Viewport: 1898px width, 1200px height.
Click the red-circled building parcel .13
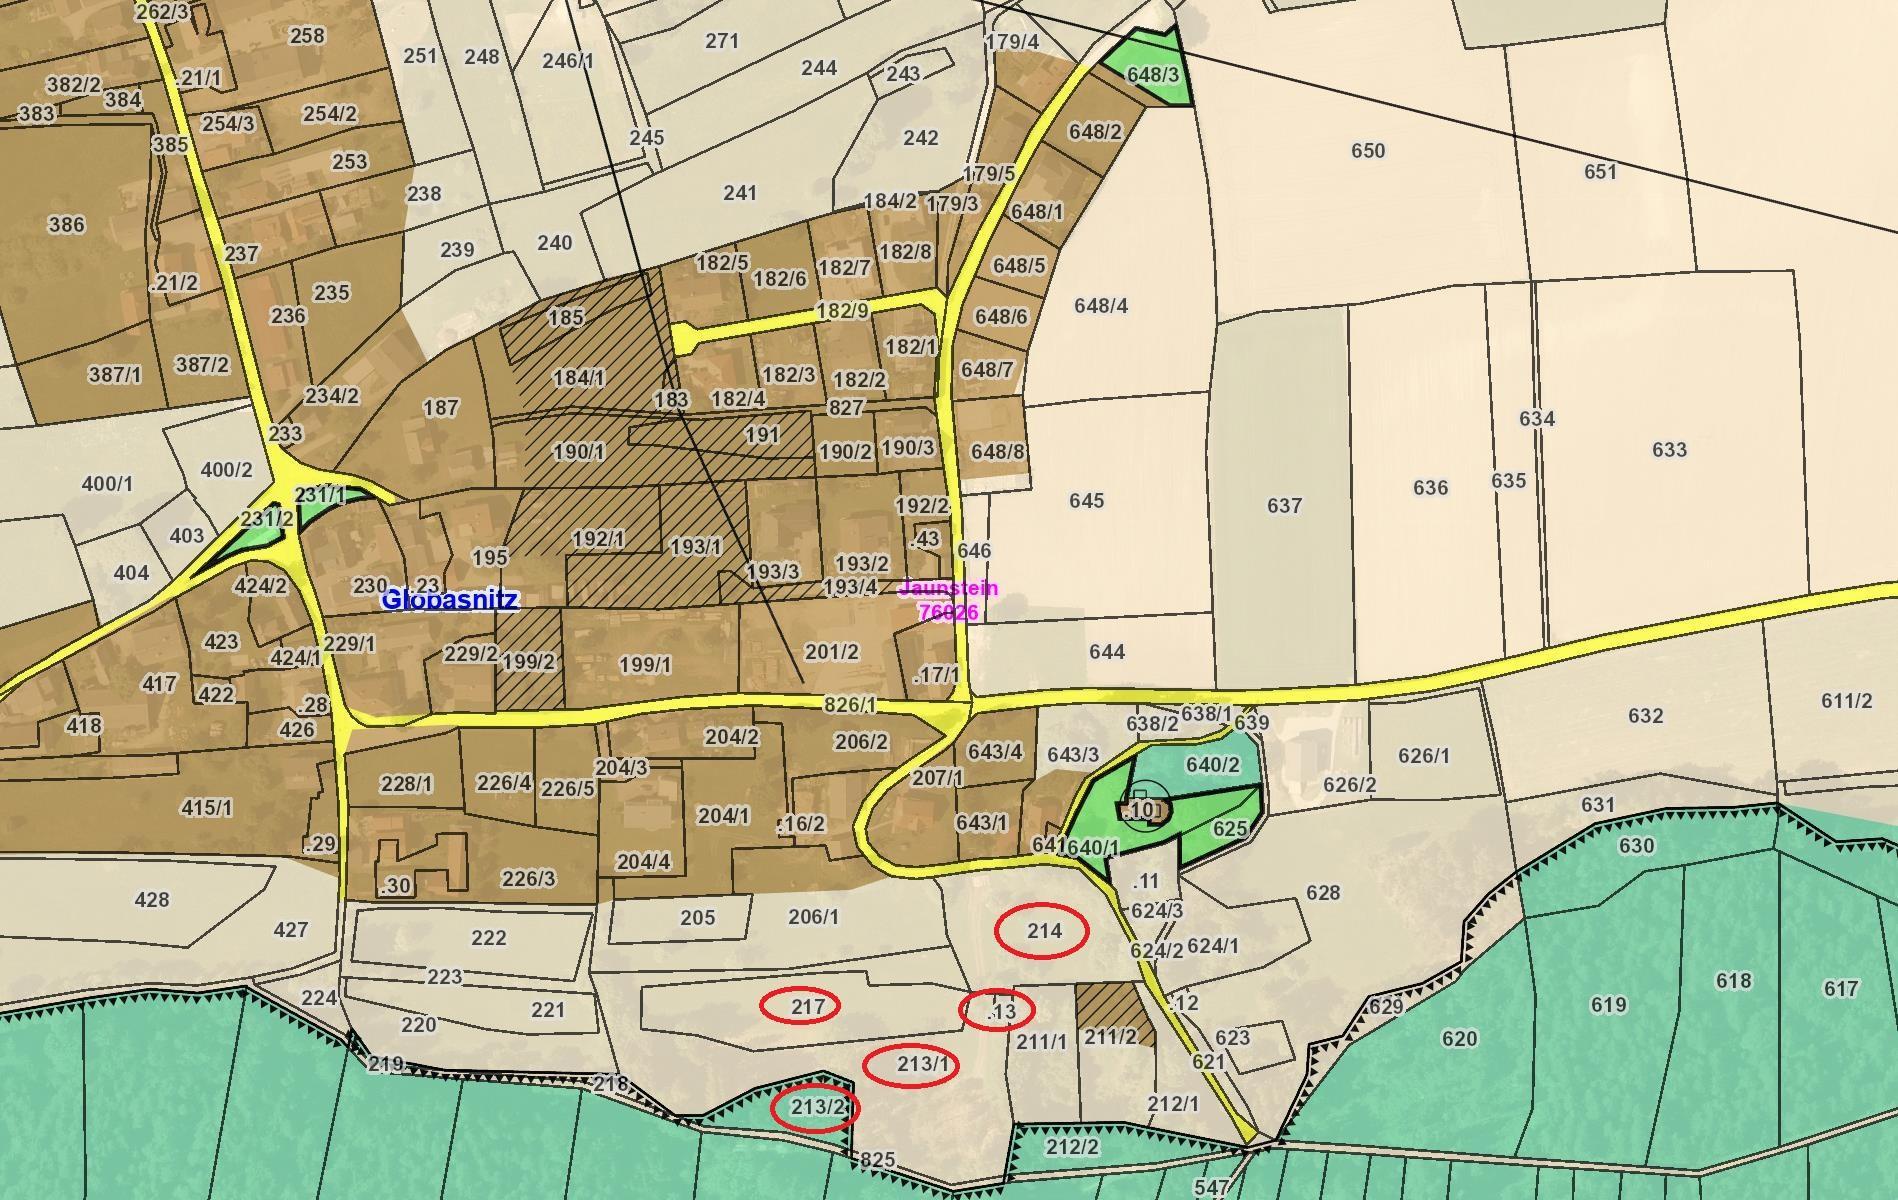[1000, 1011]
